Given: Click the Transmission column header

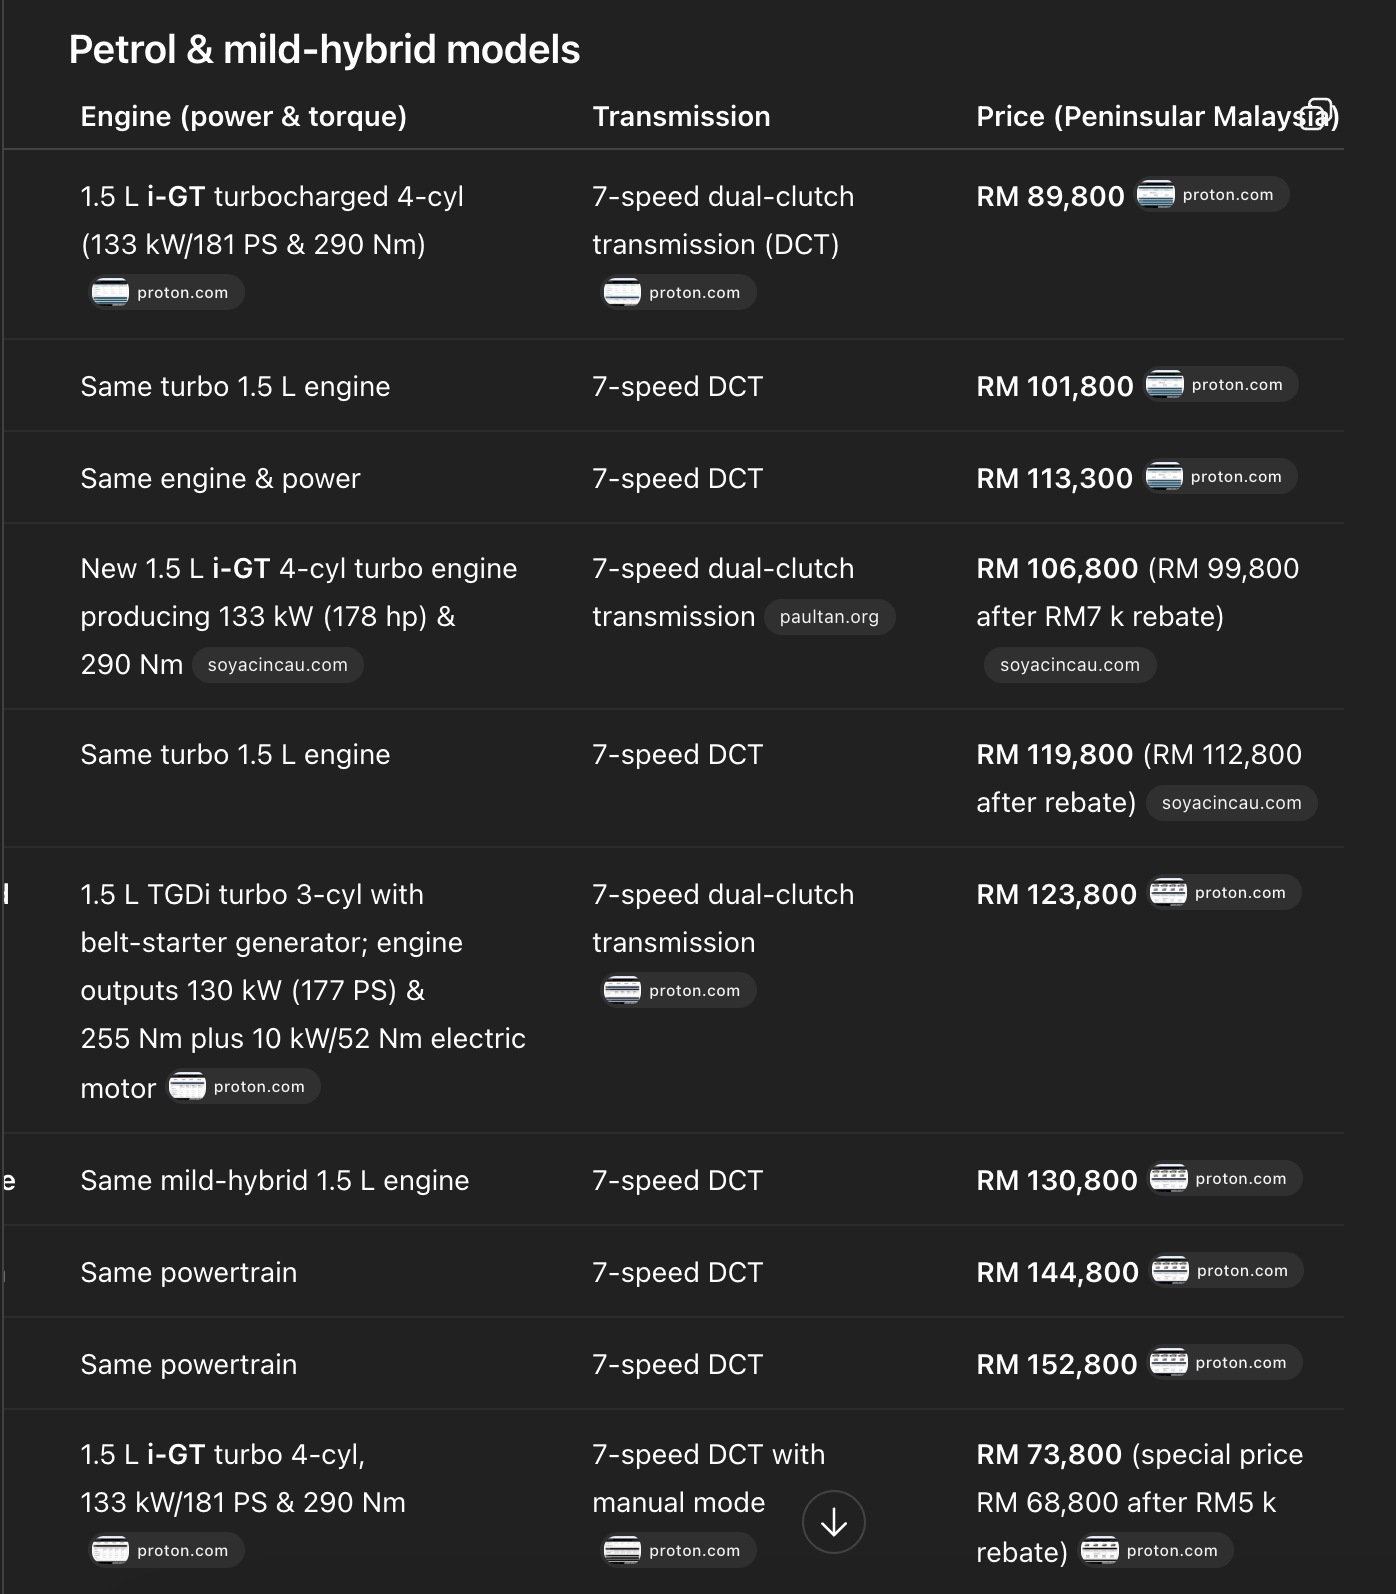Looking at the screenshot, I should 681,116.
